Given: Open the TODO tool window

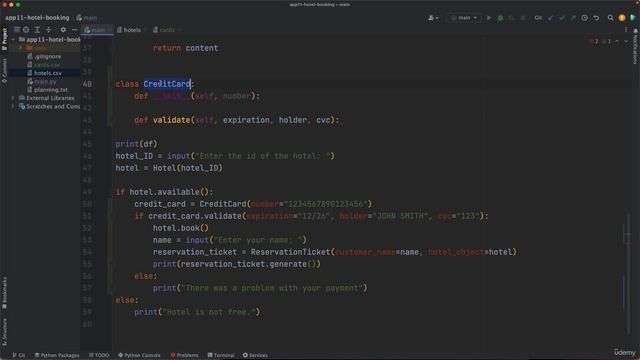Looking at the screenshot, I should 99,355.
